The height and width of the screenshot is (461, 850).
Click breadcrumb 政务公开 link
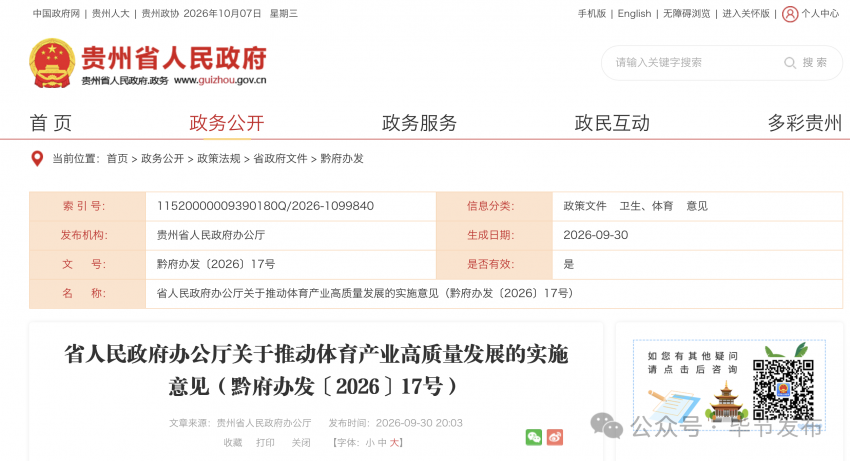(162, 158)
